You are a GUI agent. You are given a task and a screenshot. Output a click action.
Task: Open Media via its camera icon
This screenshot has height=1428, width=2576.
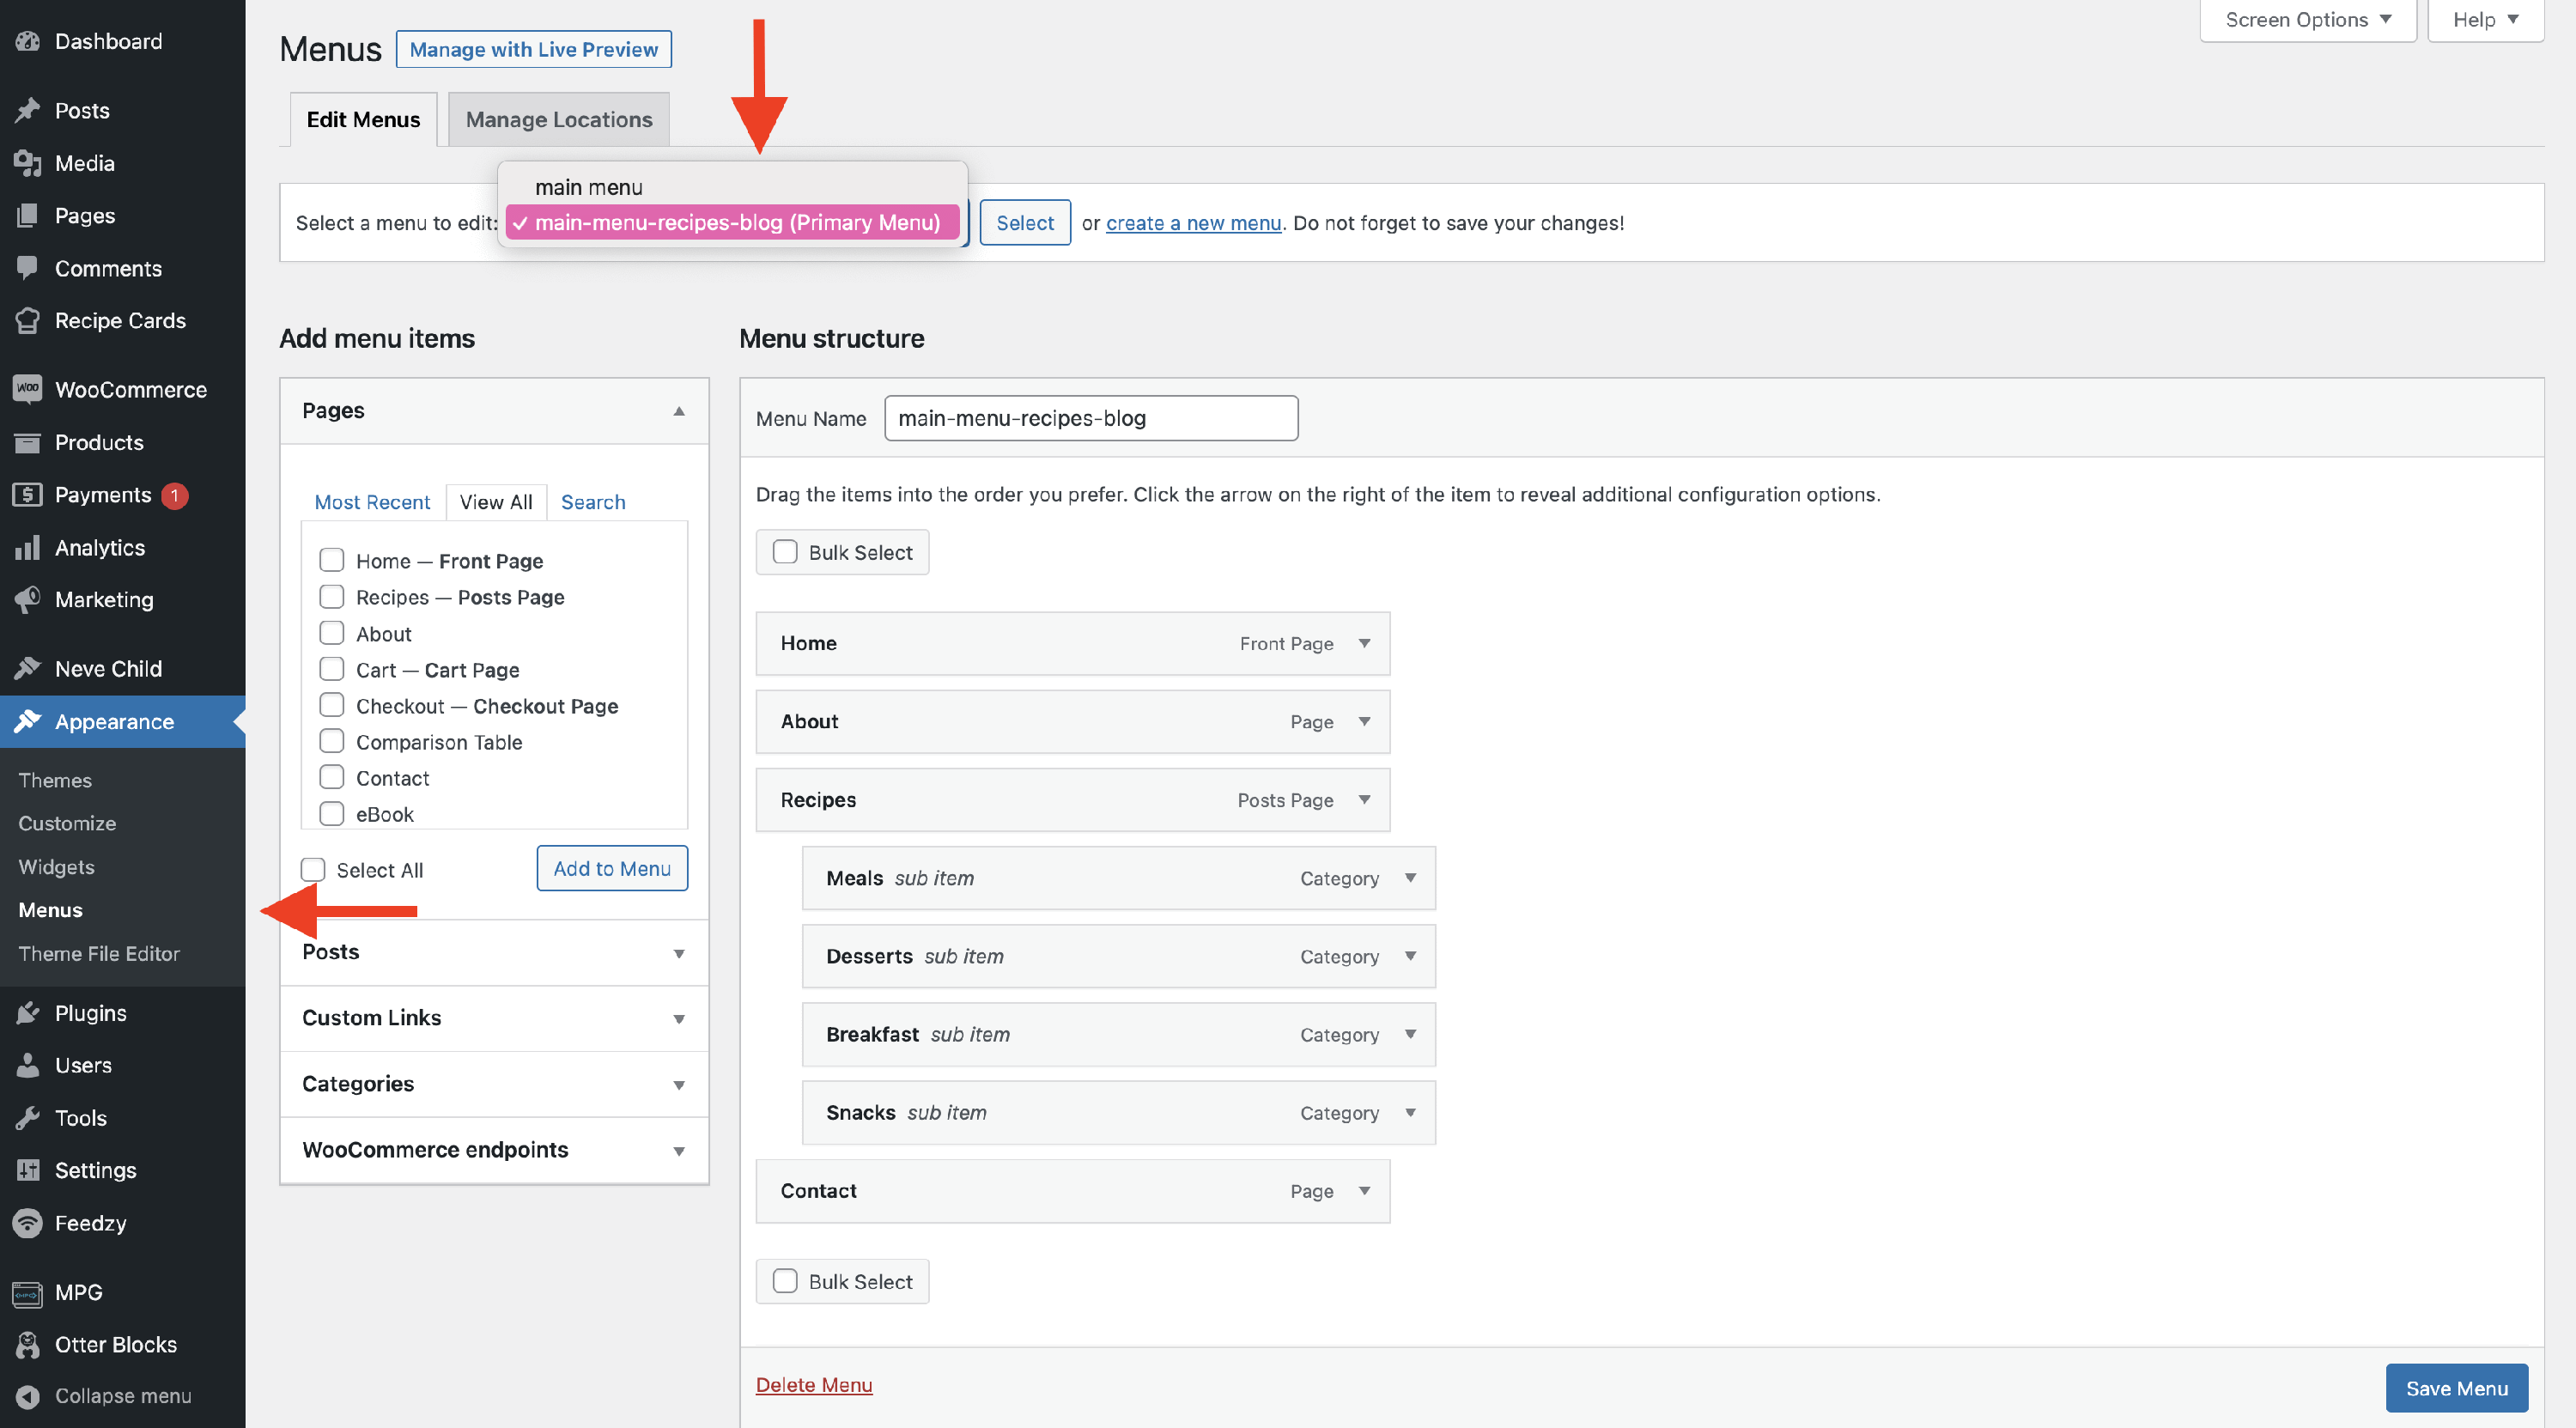coord(28,163)
